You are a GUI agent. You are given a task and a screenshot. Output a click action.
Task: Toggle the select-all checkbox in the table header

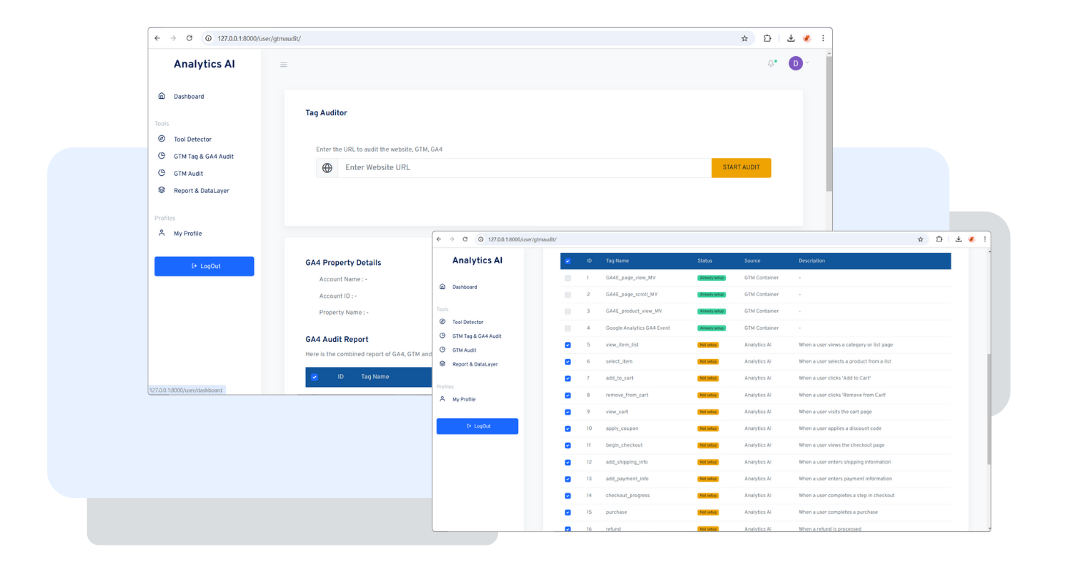click(x=568, y=261)
